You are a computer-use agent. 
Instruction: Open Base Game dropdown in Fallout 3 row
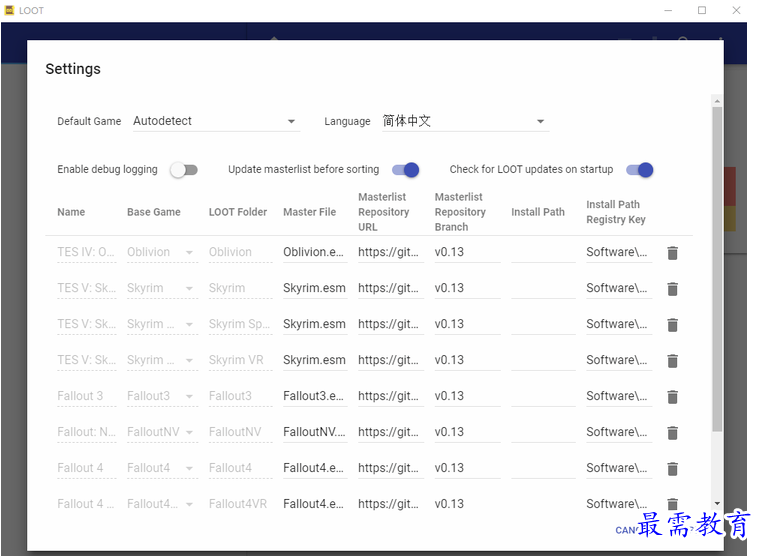click(160, 397)
